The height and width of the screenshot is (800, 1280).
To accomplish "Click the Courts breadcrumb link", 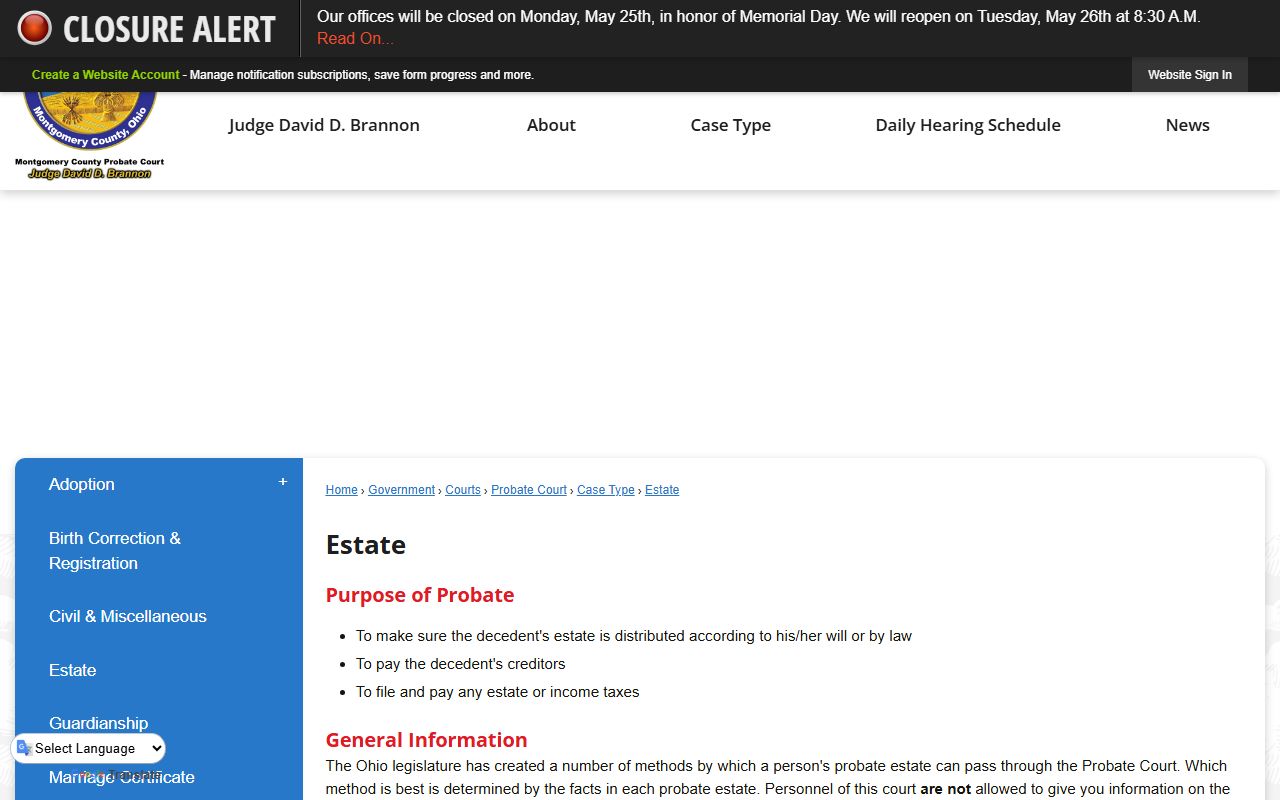I will point(463,490).
